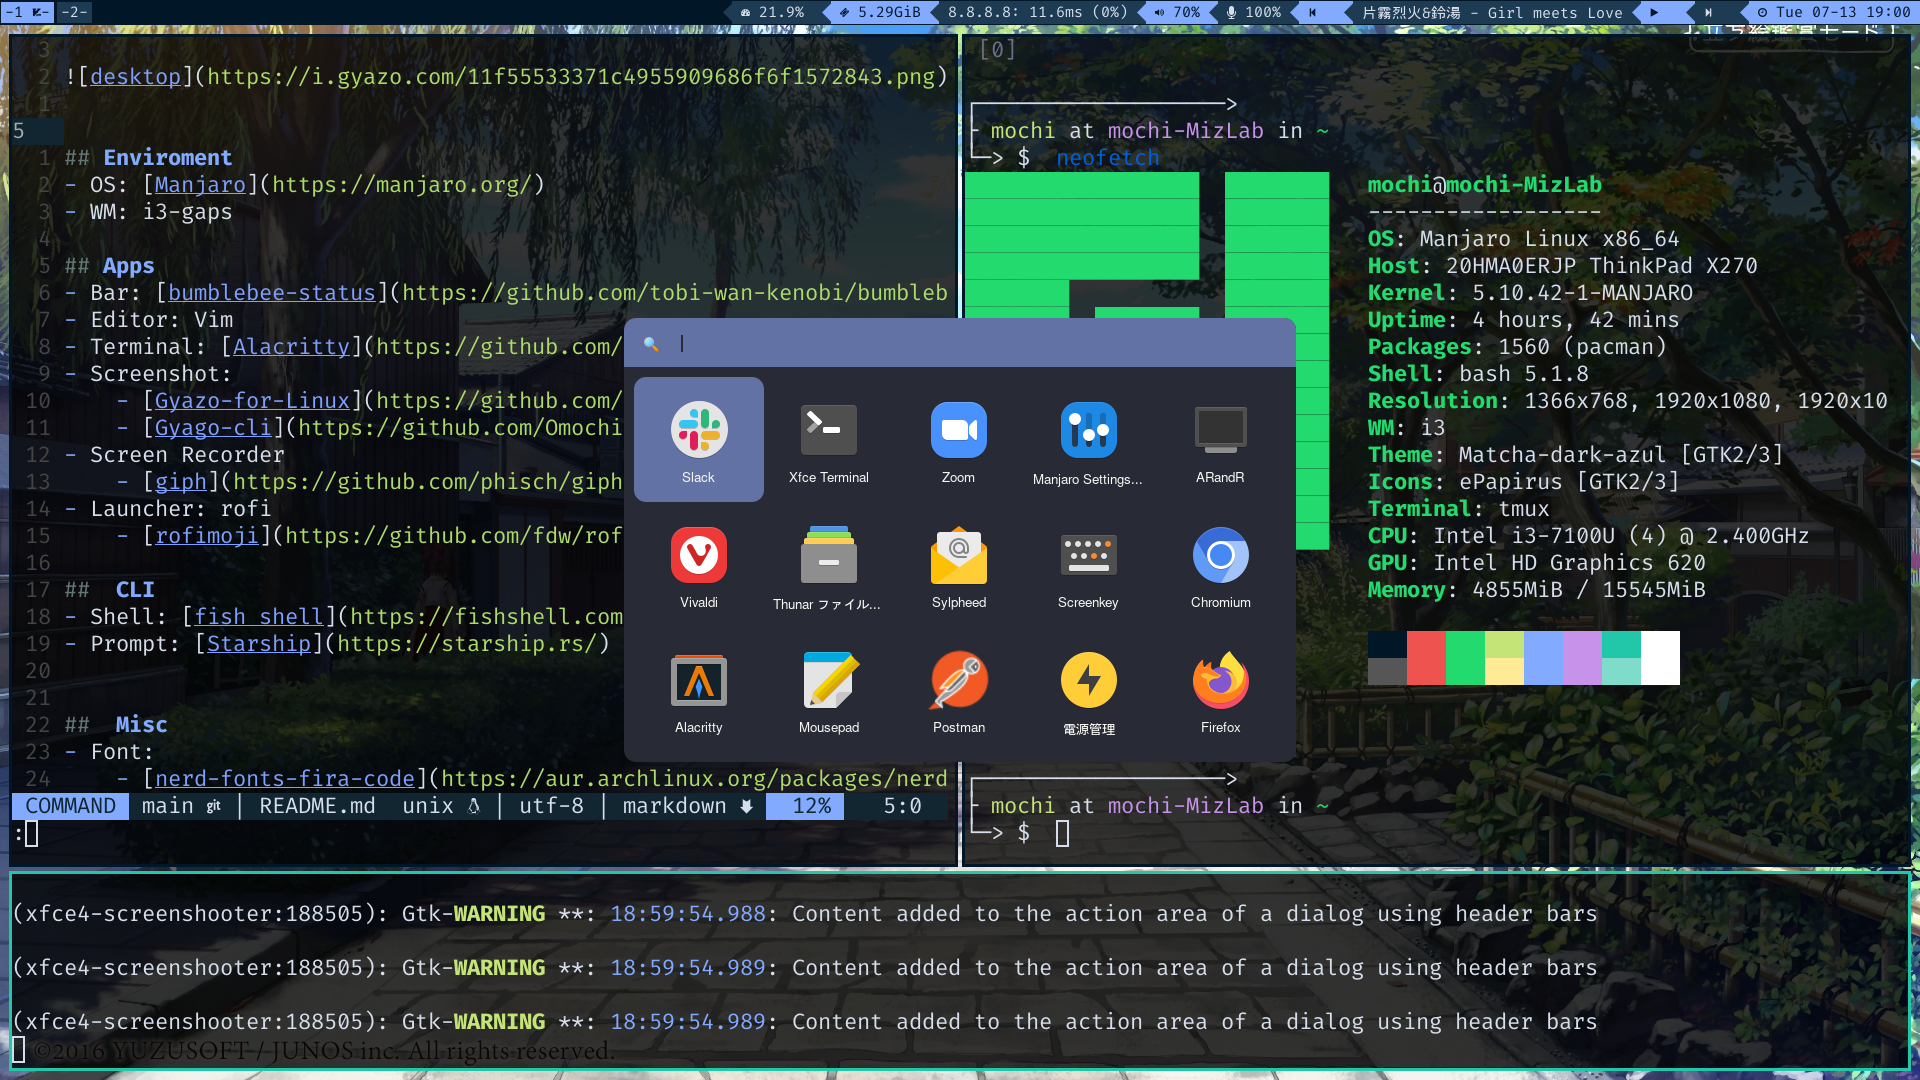Launch Slack from the rofi launcher
The width and height of the screenshot is (1920, 1080).
698,439
